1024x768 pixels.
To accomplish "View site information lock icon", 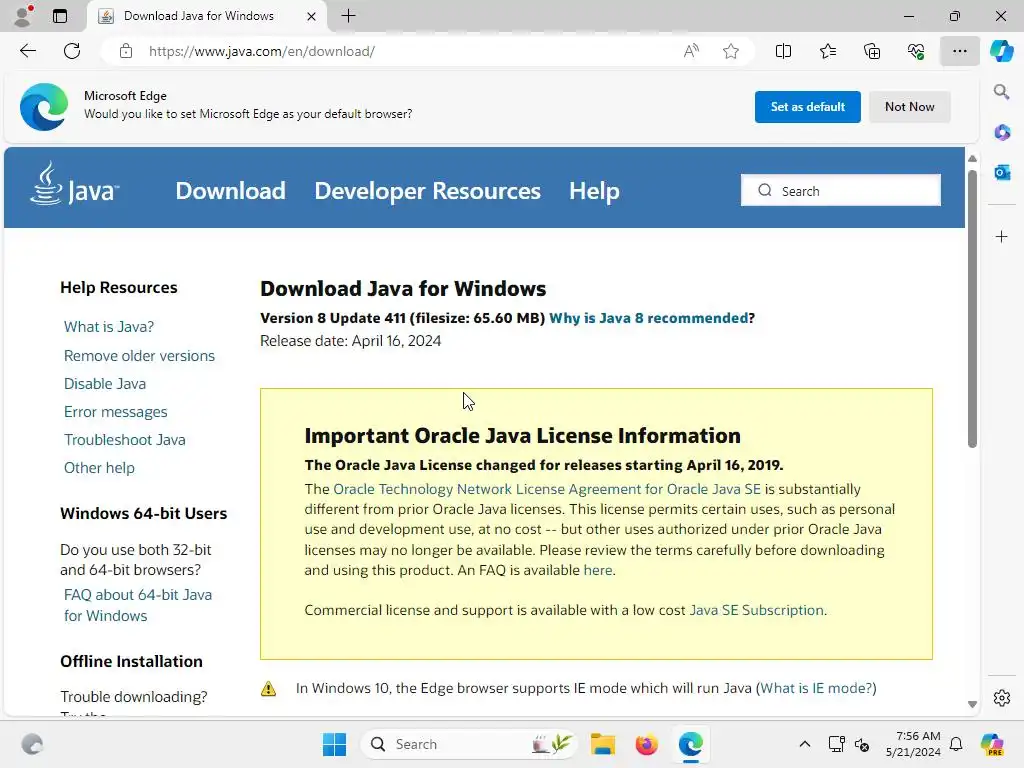I will click(x=126, y=51).
